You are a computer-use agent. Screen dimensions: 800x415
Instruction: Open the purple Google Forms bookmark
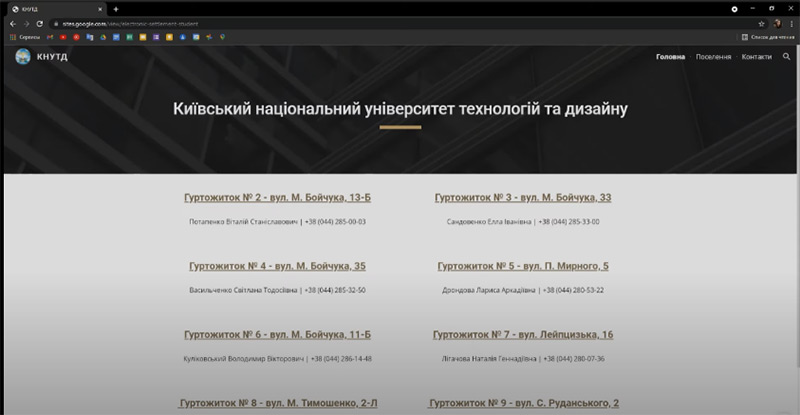click(156, 37)
